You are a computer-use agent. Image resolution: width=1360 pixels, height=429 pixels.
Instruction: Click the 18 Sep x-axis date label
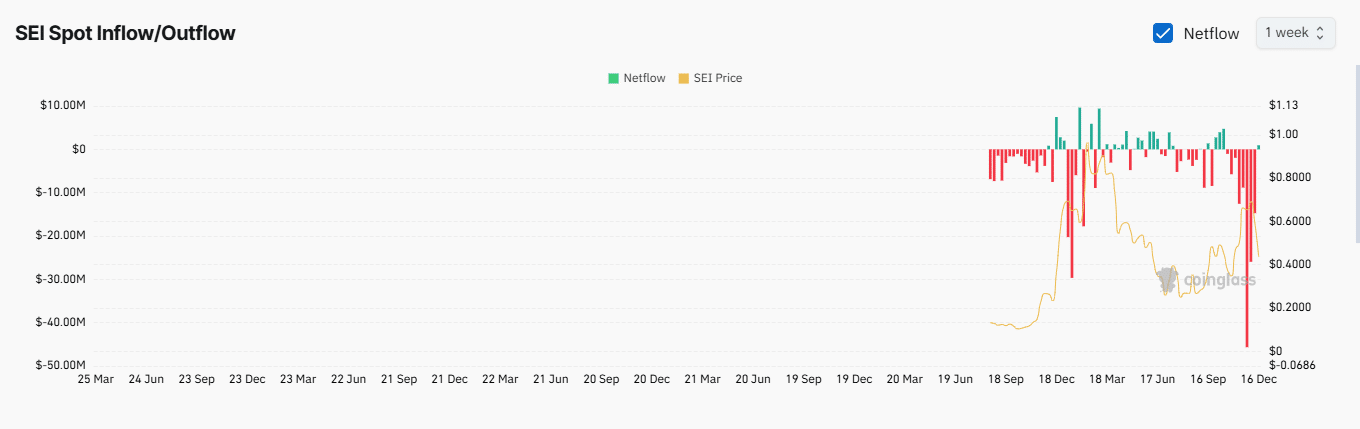(1005, 380)
